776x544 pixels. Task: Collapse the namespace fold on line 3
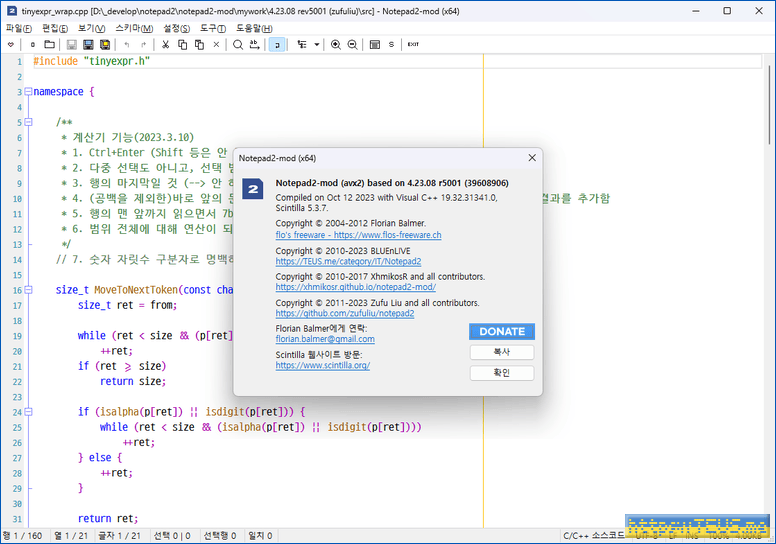pyautogui.click(x=28, y=92)
